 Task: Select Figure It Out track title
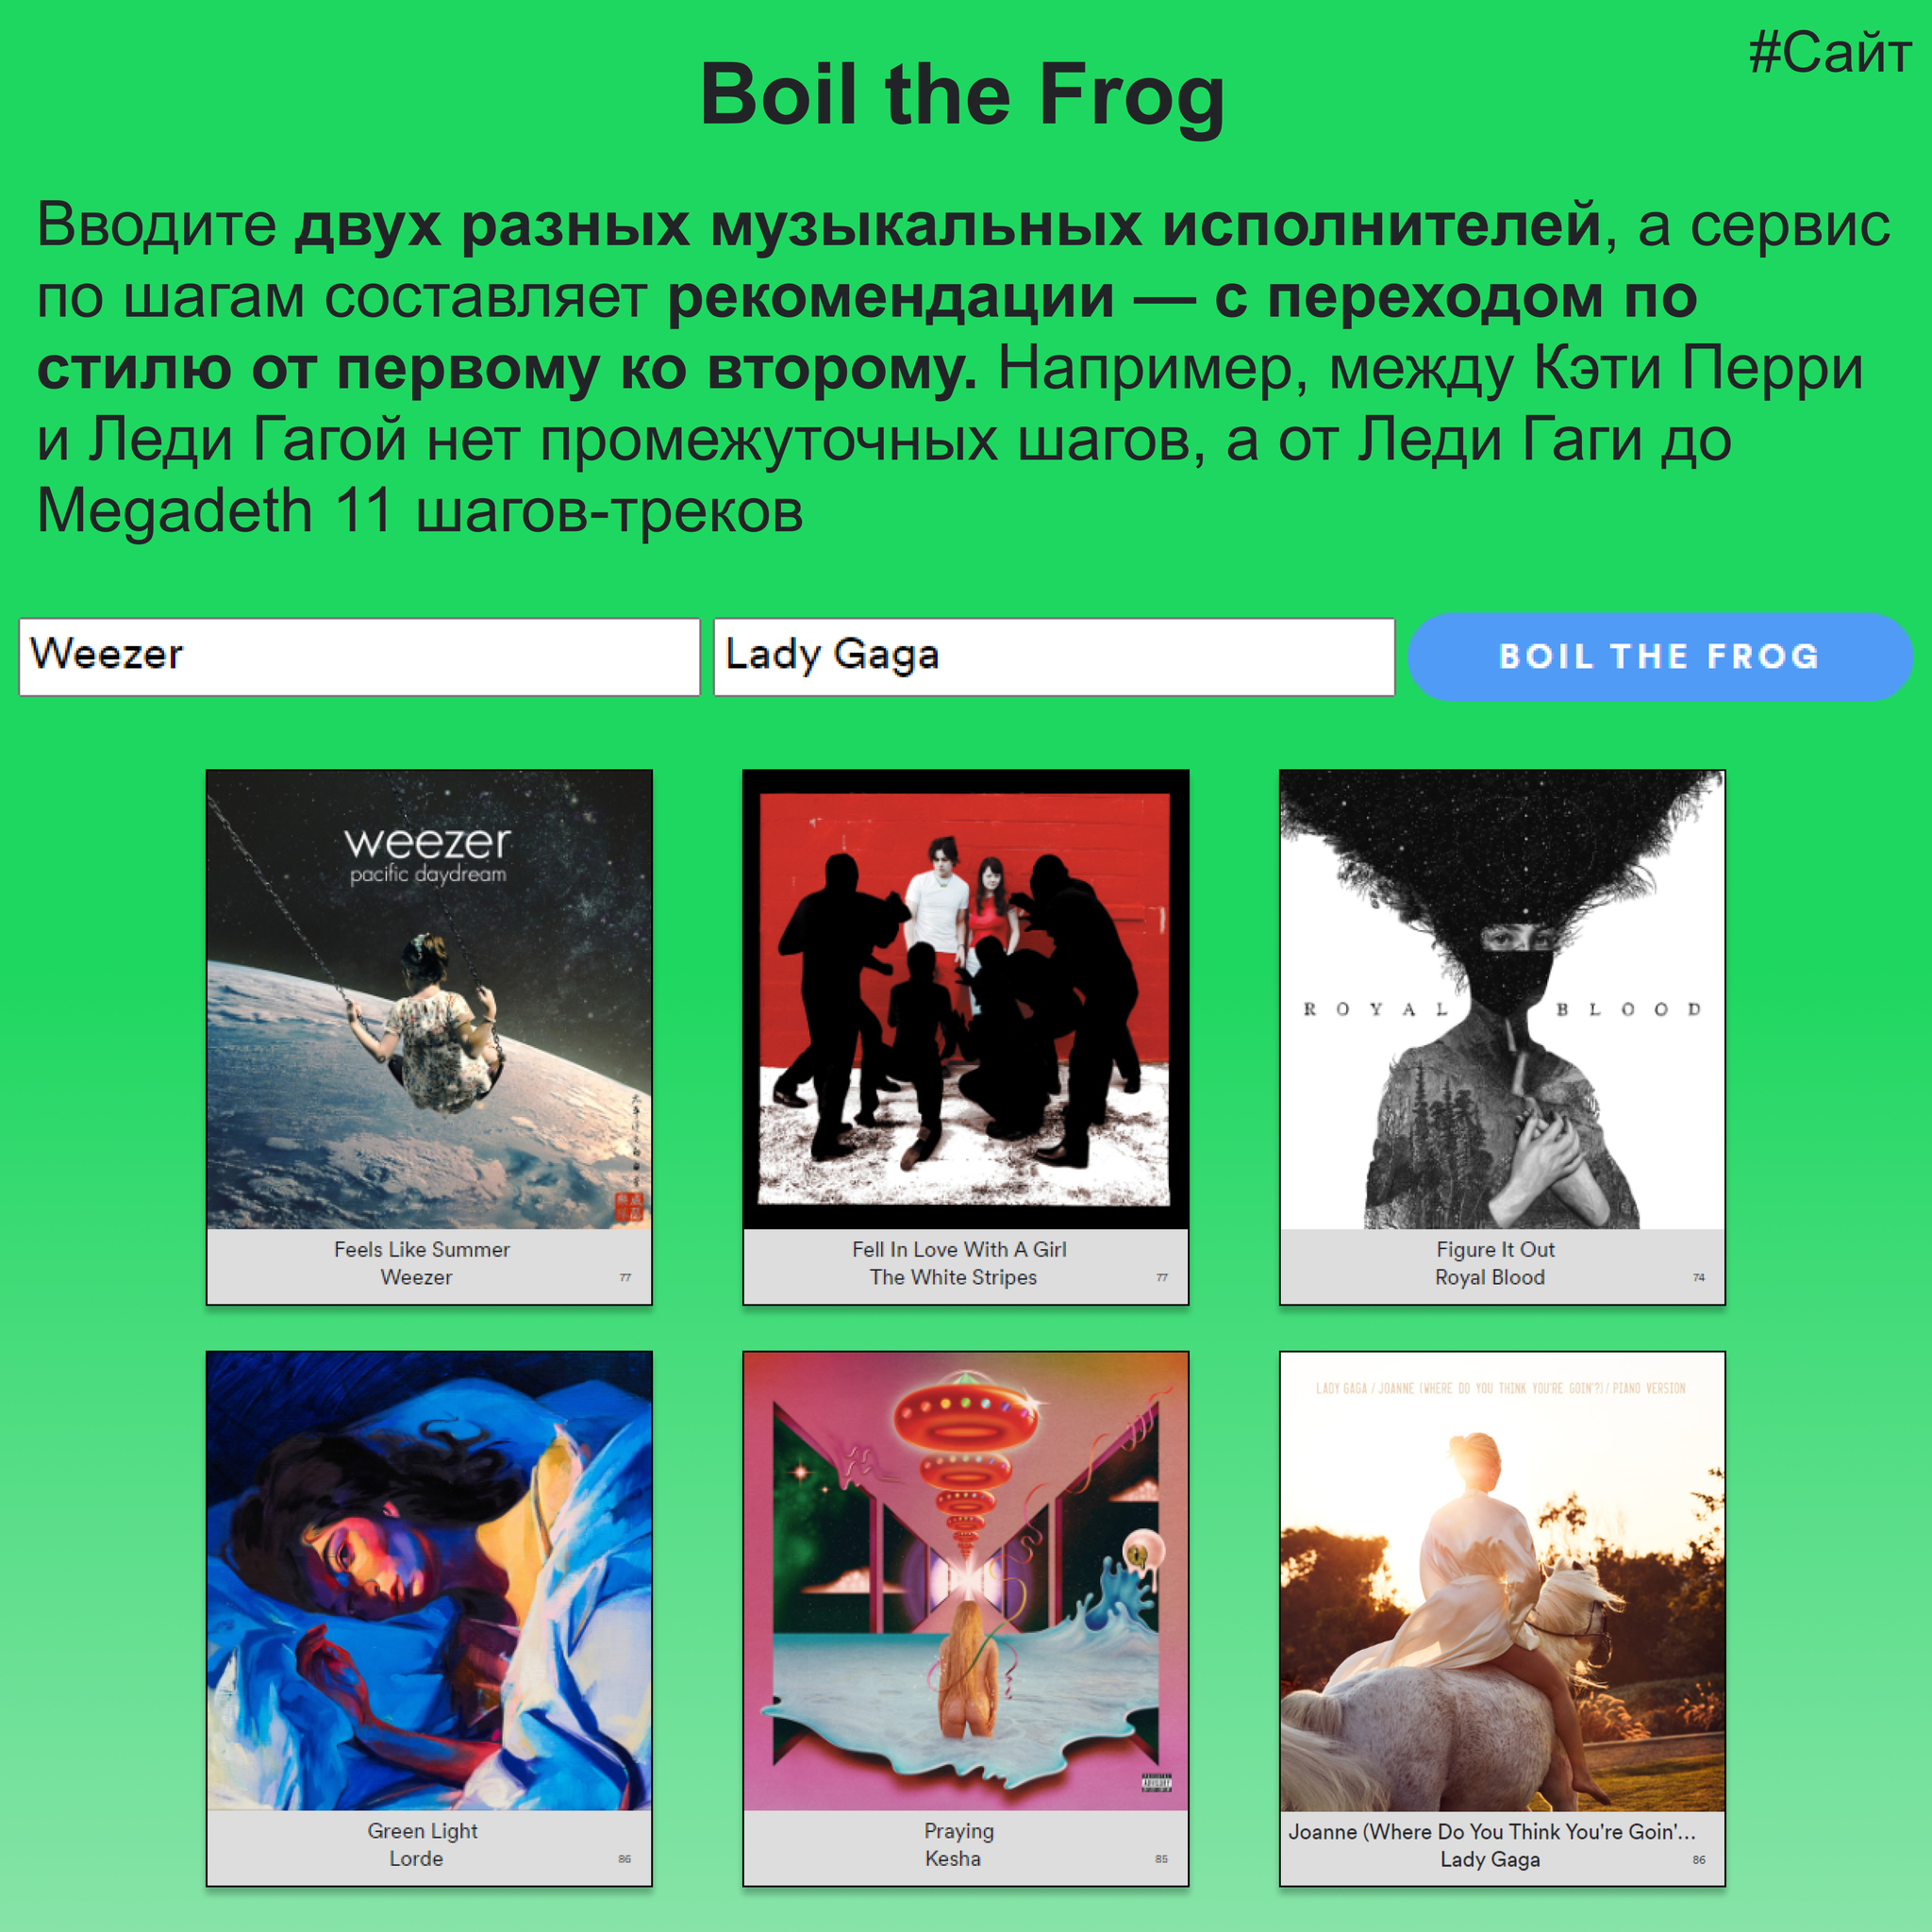pos(1495,1249)
